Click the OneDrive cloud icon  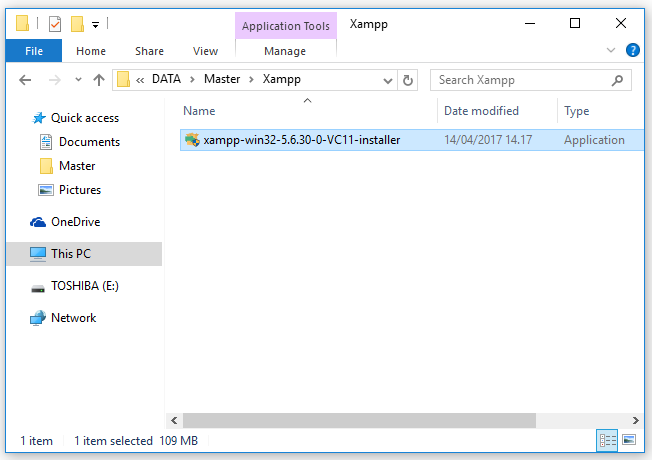38,223
